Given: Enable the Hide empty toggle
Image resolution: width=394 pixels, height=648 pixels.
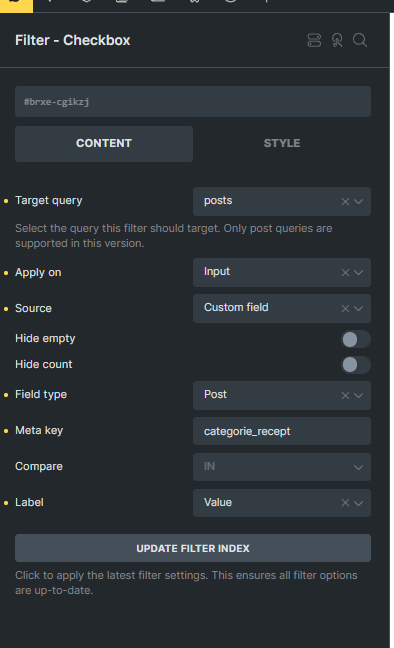Looking at the screenshot, I should coord(356,339).
